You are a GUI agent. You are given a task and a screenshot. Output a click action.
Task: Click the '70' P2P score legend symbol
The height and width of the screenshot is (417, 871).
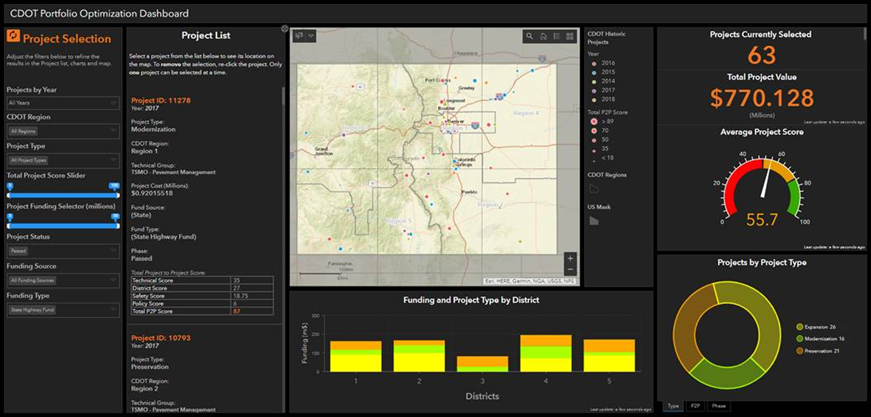click(593, 130)
